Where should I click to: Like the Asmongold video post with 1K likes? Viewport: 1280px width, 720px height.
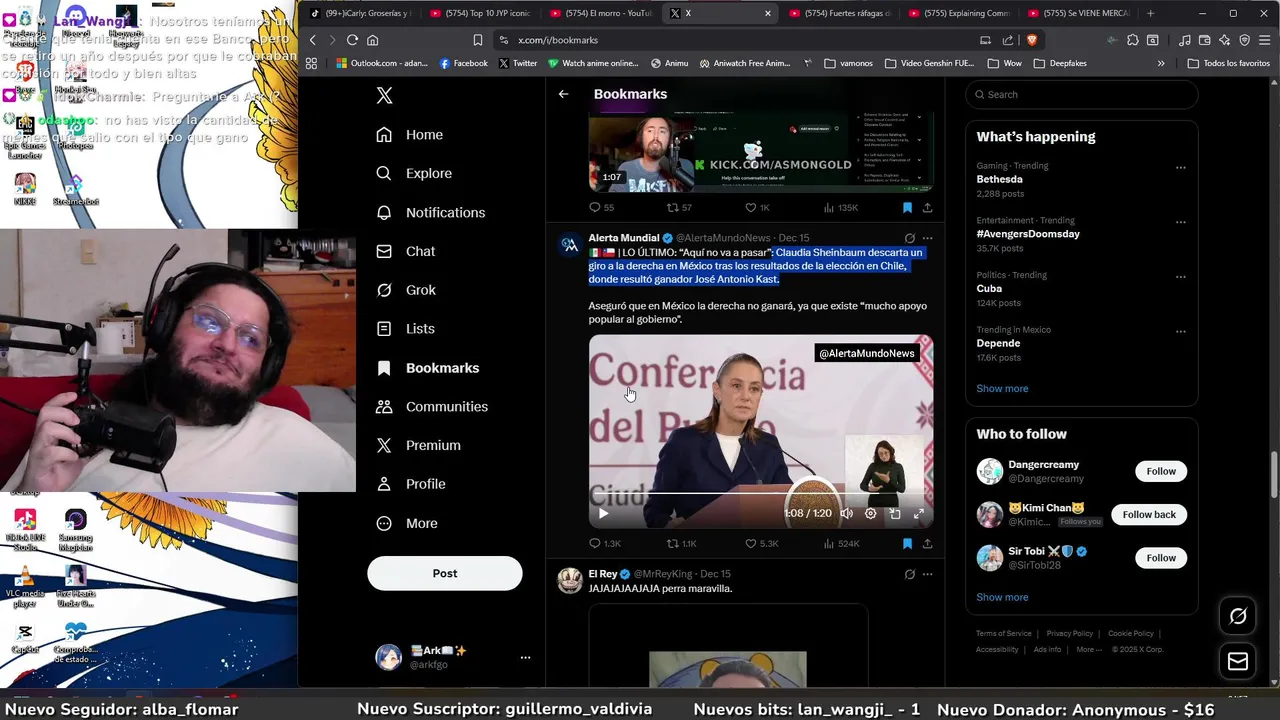point(757,208)
